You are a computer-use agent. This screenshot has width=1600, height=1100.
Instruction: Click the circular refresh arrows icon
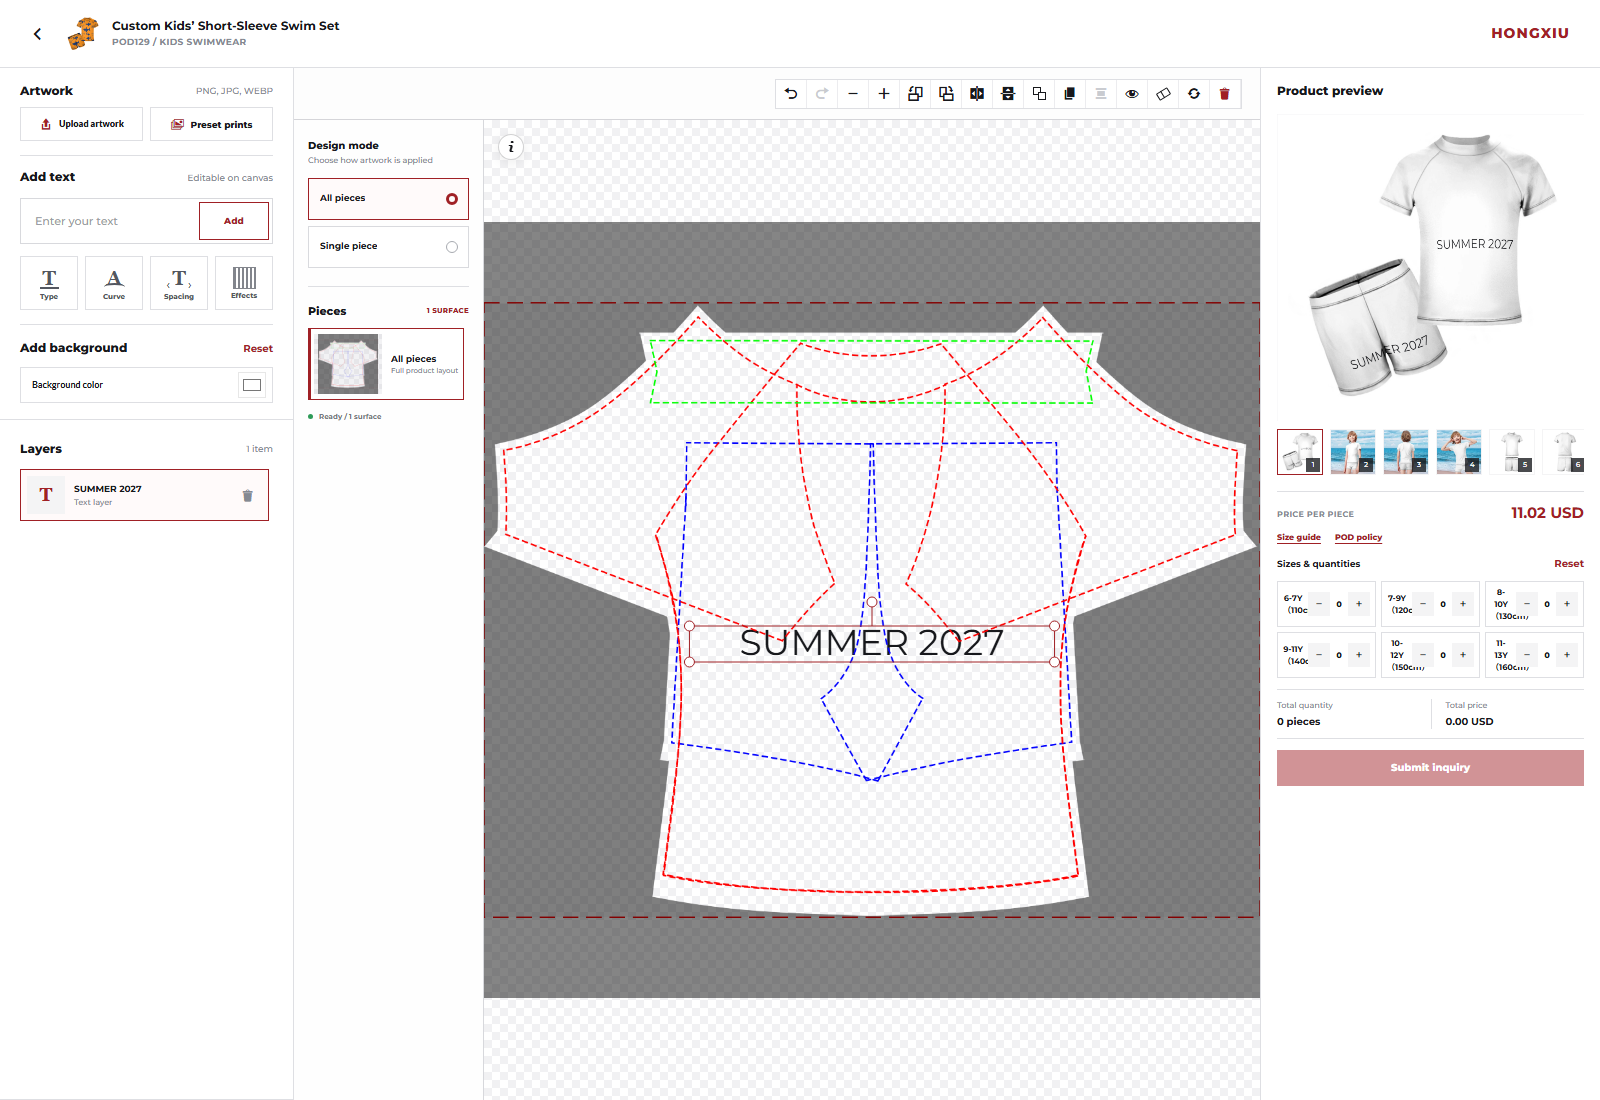(1194, 94)
